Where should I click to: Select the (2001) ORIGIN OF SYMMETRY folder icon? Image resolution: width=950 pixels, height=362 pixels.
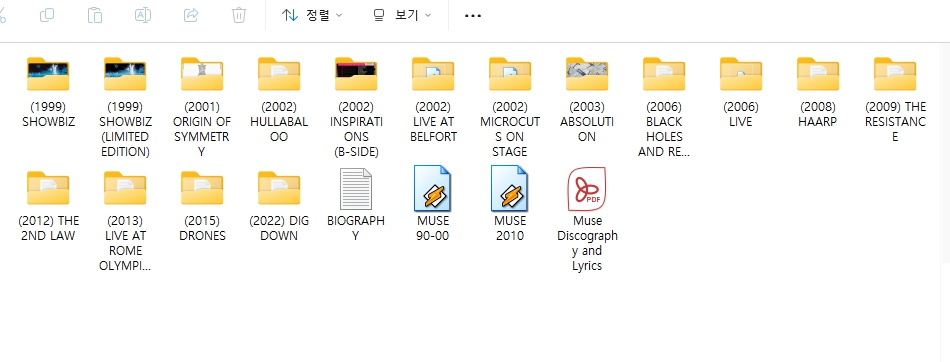click(x=202, y=74)
